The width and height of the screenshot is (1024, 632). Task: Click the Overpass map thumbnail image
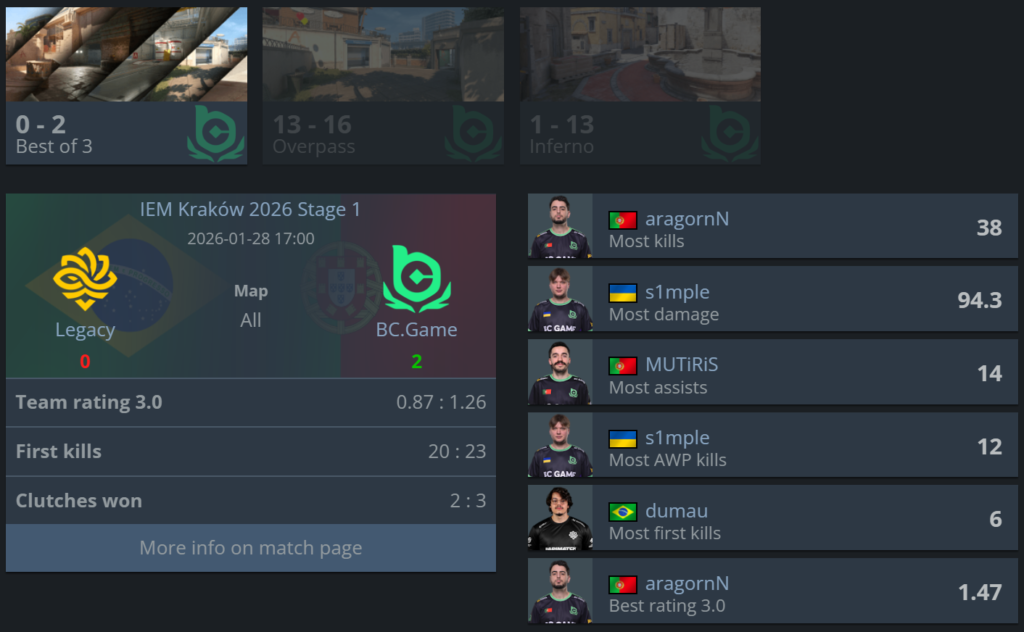(383, 54)
